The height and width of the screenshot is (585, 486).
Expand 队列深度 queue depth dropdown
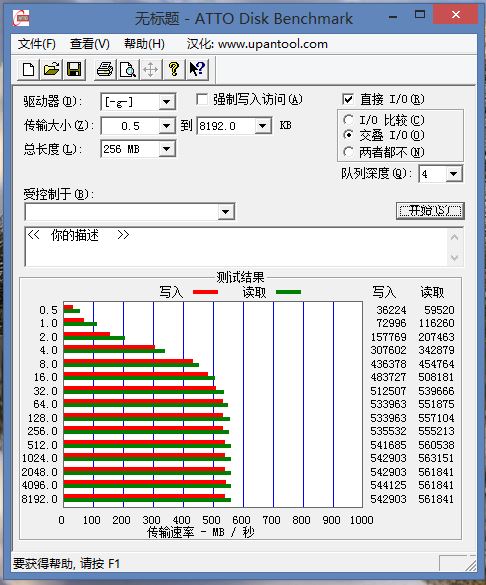pos(454,174)
